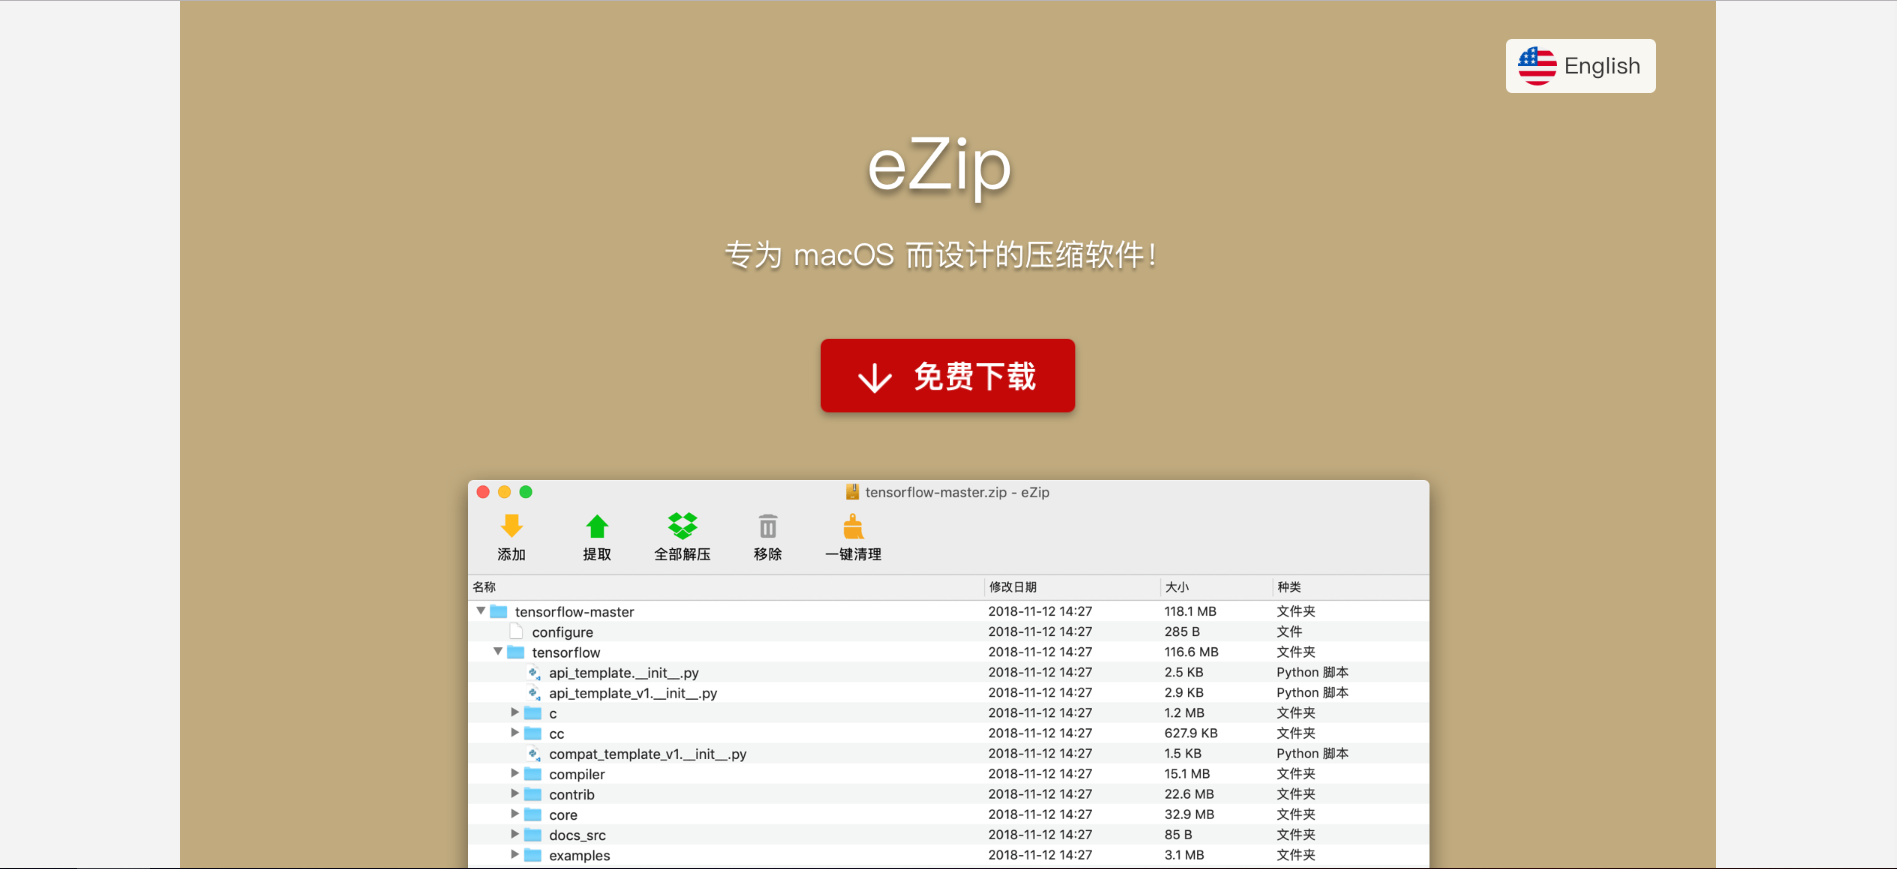Screen dimensions: 1897x869
Task: Click the api_template_v1.__init__.py file icon
Action: pos(534,693)
